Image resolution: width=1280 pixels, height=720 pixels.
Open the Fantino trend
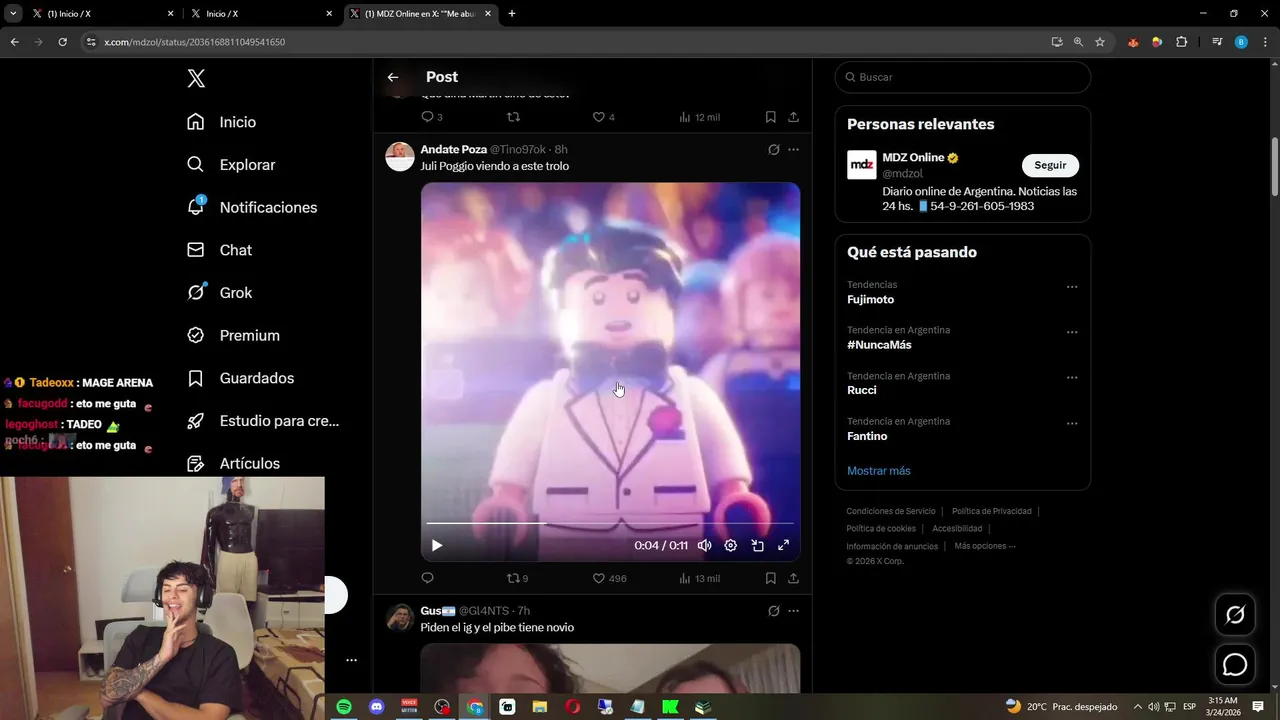pyautogui.click(x=867, y=436)
